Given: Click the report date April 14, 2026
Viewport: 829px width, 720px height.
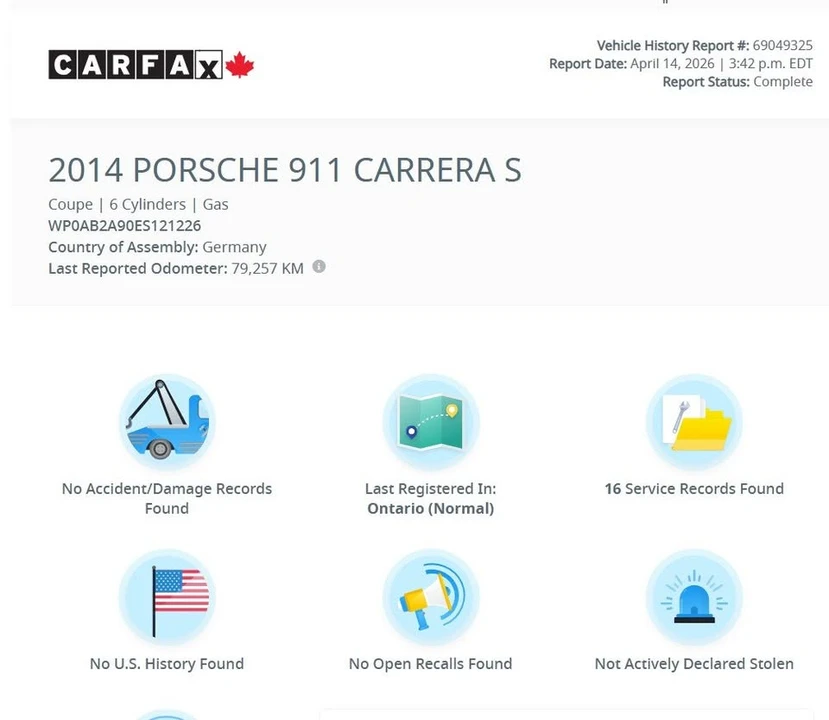Looking at the screenshot, I should click(672, 64).
